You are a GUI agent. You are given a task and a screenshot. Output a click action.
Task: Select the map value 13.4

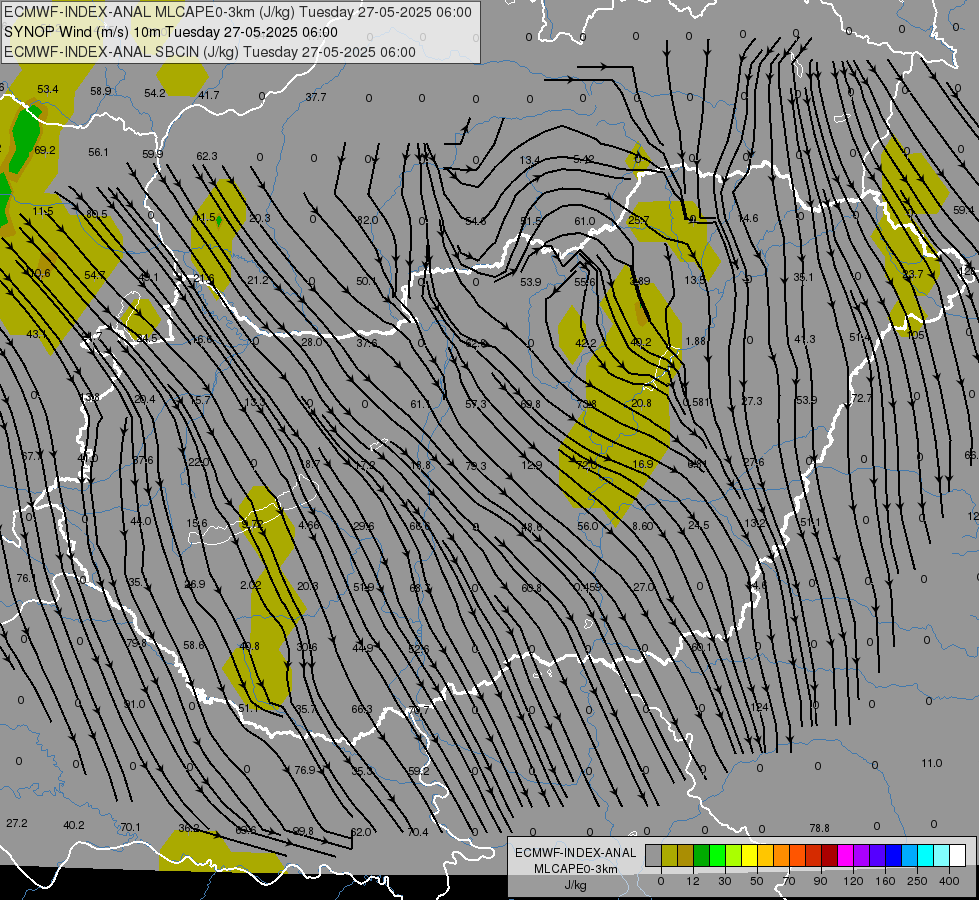click(529, 160)
